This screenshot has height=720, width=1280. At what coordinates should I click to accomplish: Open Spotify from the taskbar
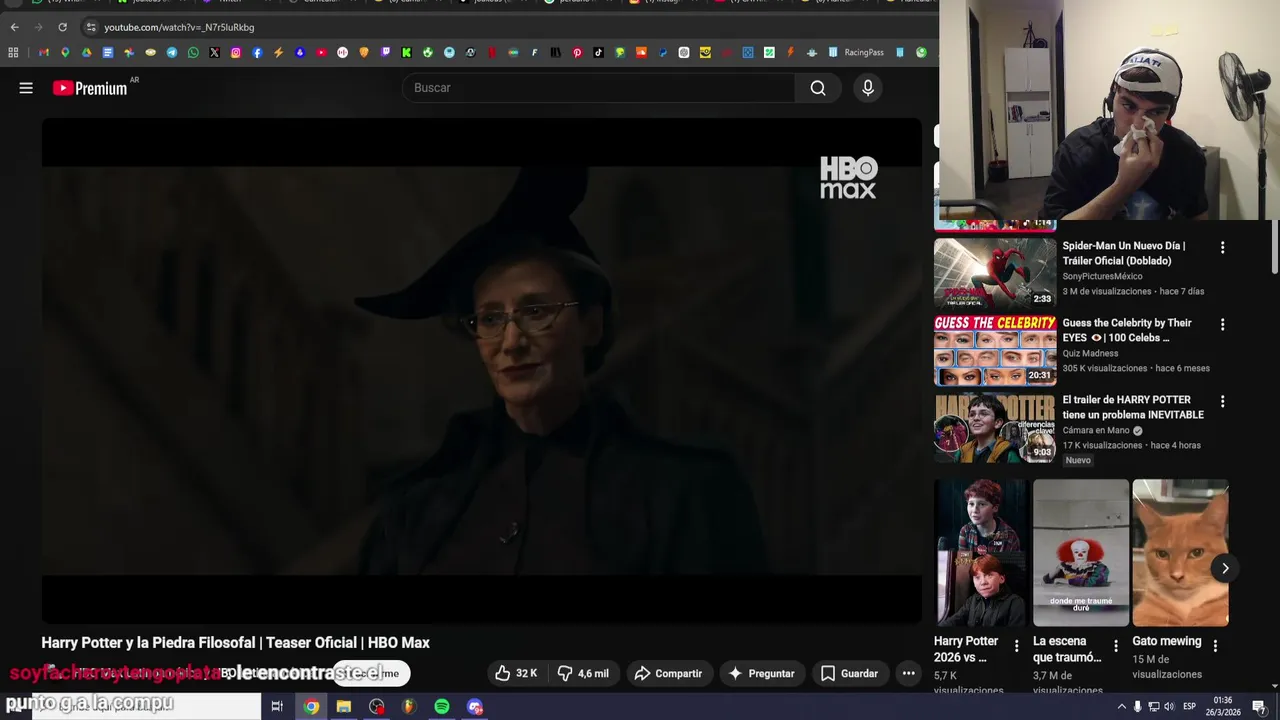442,707
